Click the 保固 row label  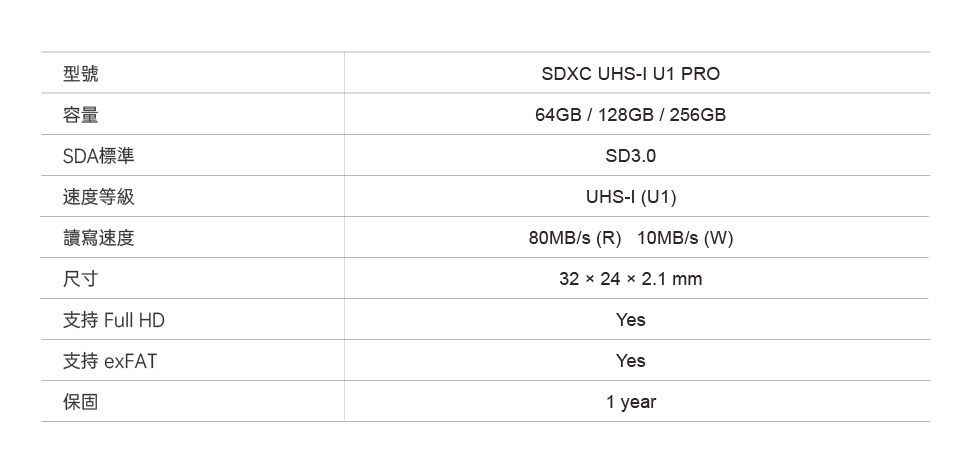(81, 402)
